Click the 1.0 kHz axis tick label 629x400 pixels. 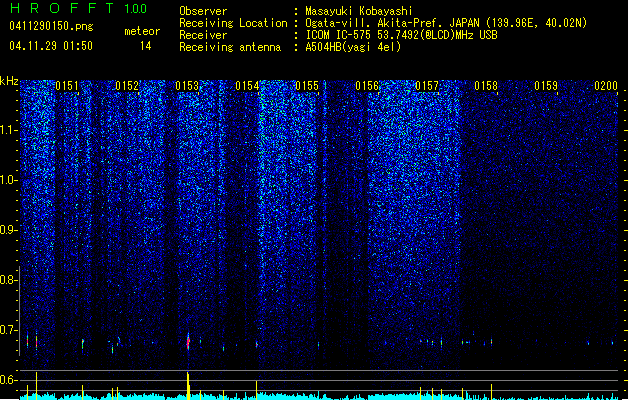[9, 180]
